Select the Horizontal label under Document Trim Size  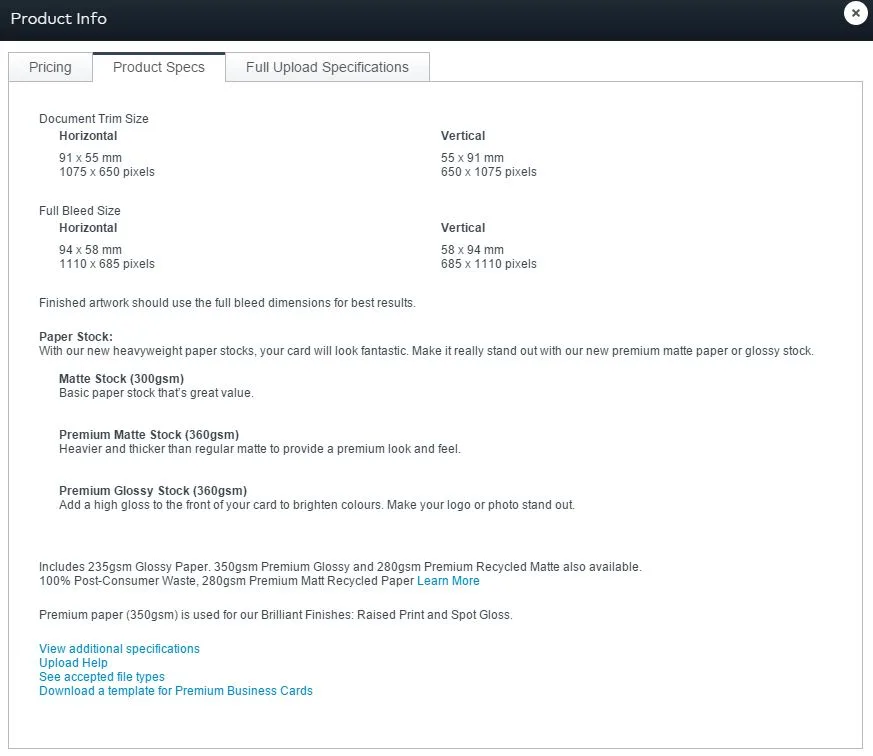tap(88, 135)
